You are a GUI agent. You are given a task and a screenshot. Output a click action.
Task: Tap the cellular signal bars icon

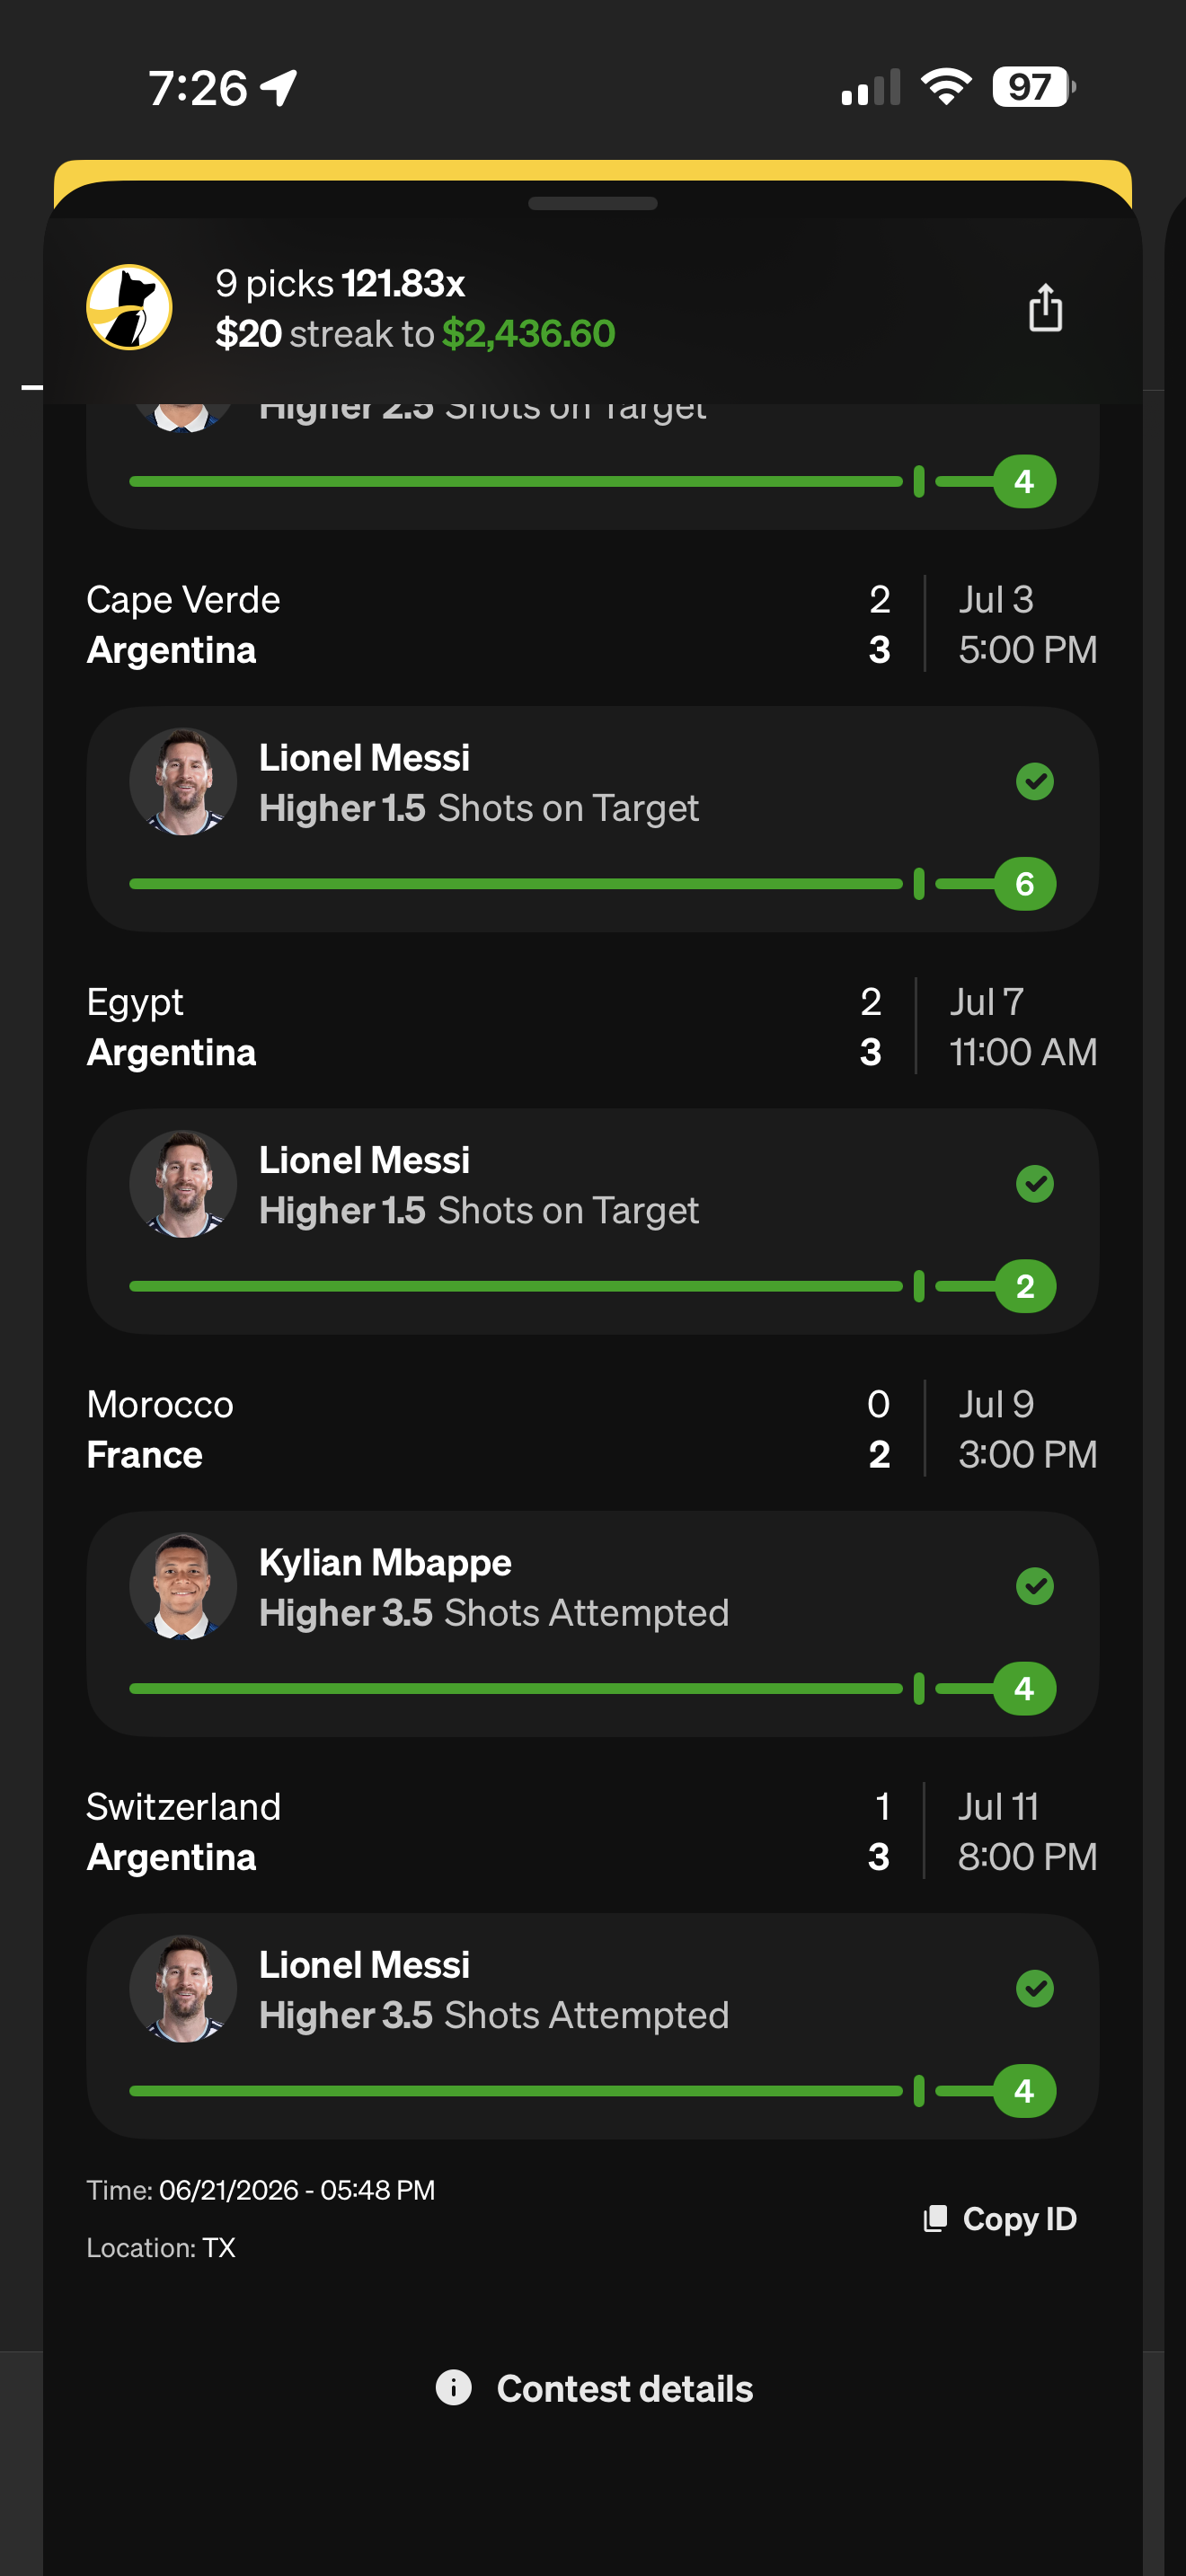871,87
